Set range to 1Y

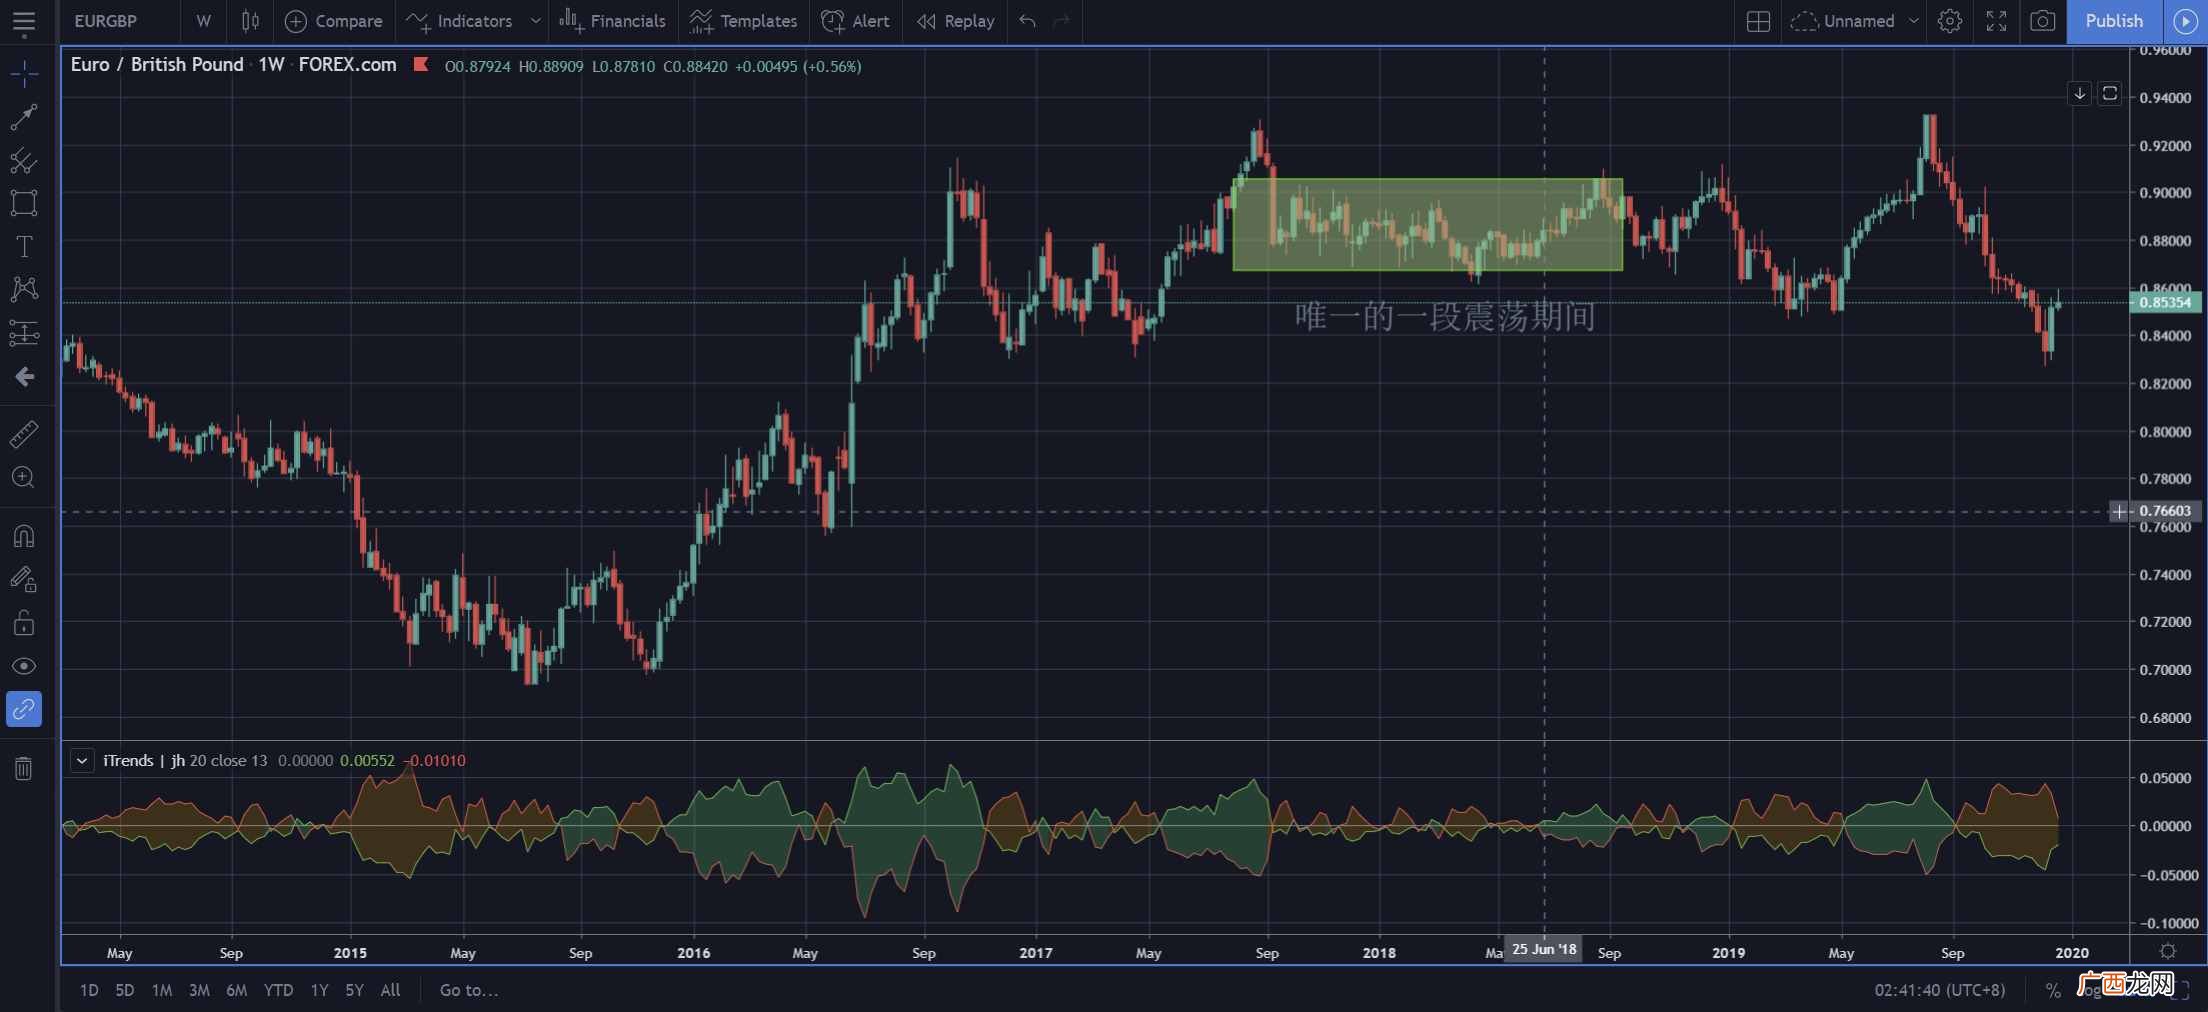point(319,990)
